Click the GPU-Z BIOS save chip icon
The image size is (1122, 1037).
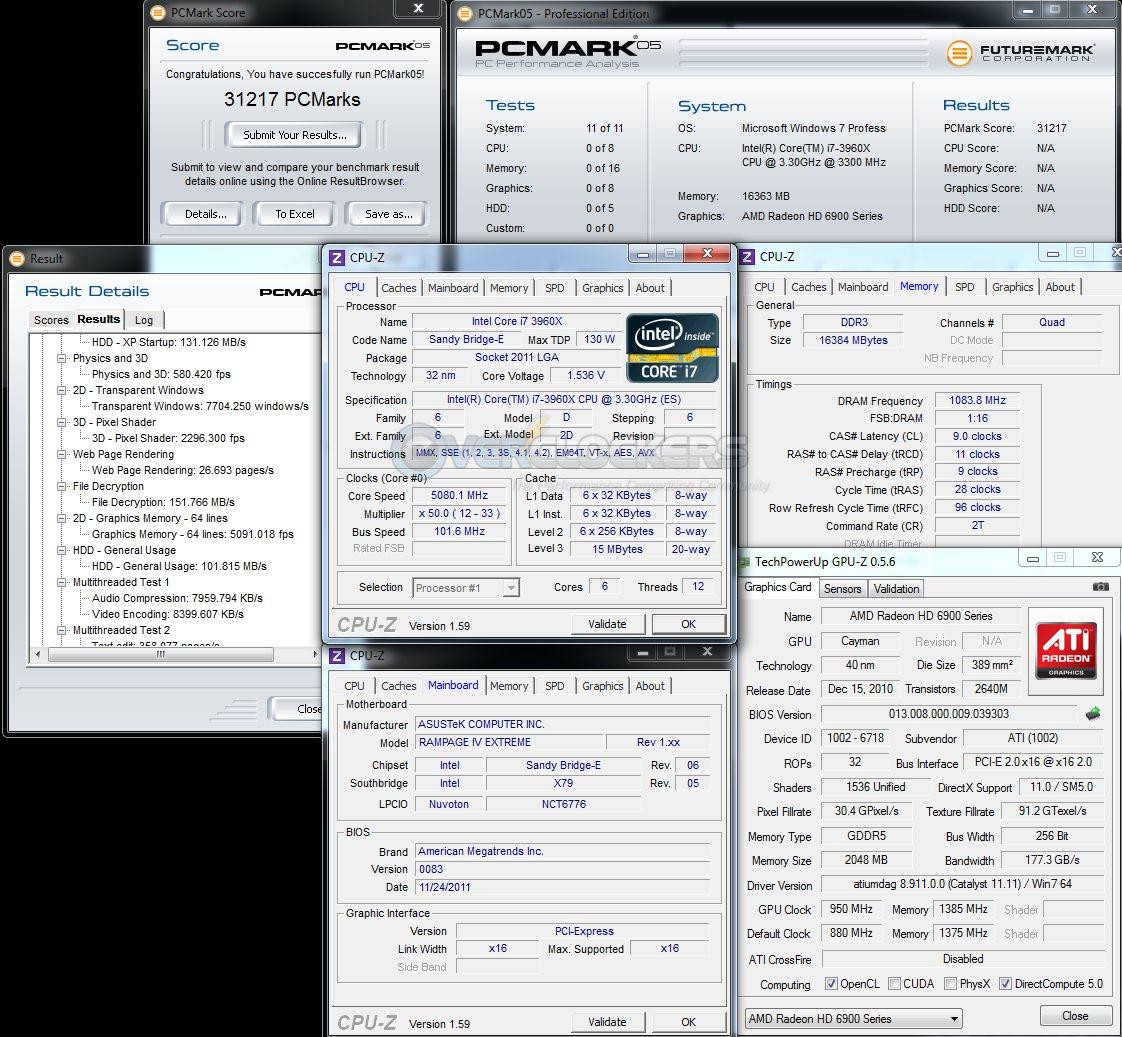[1093, 714]
